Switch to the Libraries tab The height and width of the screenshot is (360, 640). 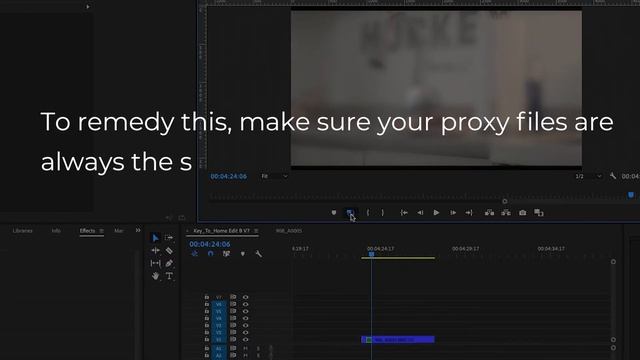tap(22, 231)
